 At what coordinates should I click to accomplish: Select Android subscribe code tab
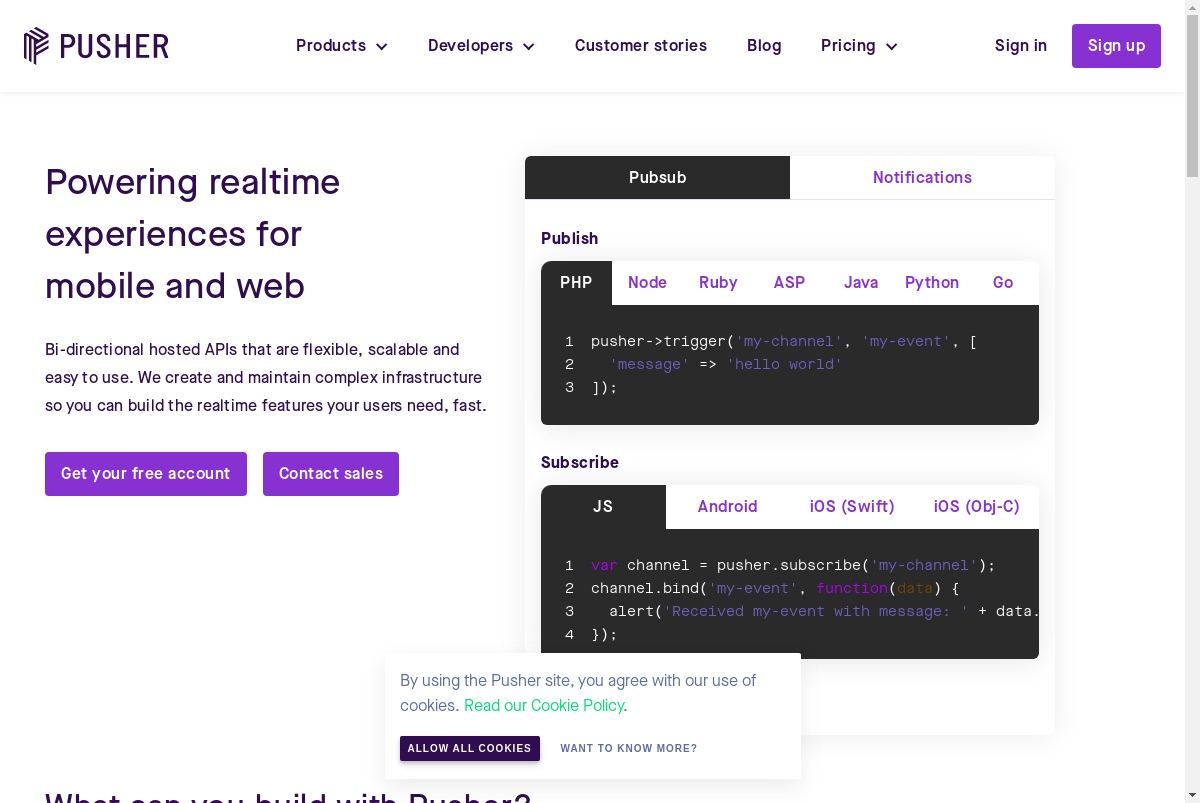[x=727, y=507]
